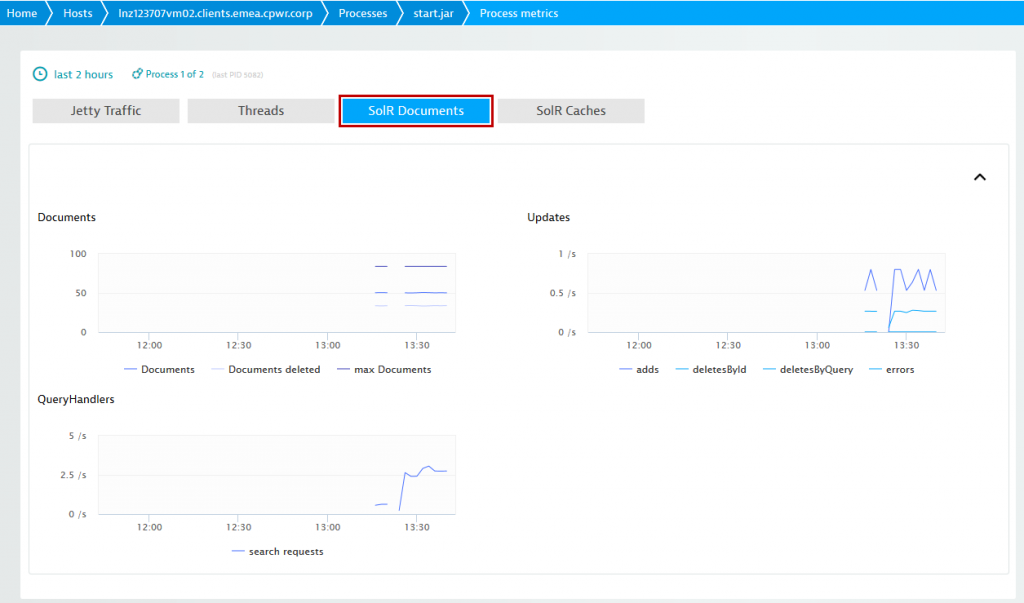Switch to the Threads tab
The height and width of the screenshot is (603, 1024).
coord(261,110)
